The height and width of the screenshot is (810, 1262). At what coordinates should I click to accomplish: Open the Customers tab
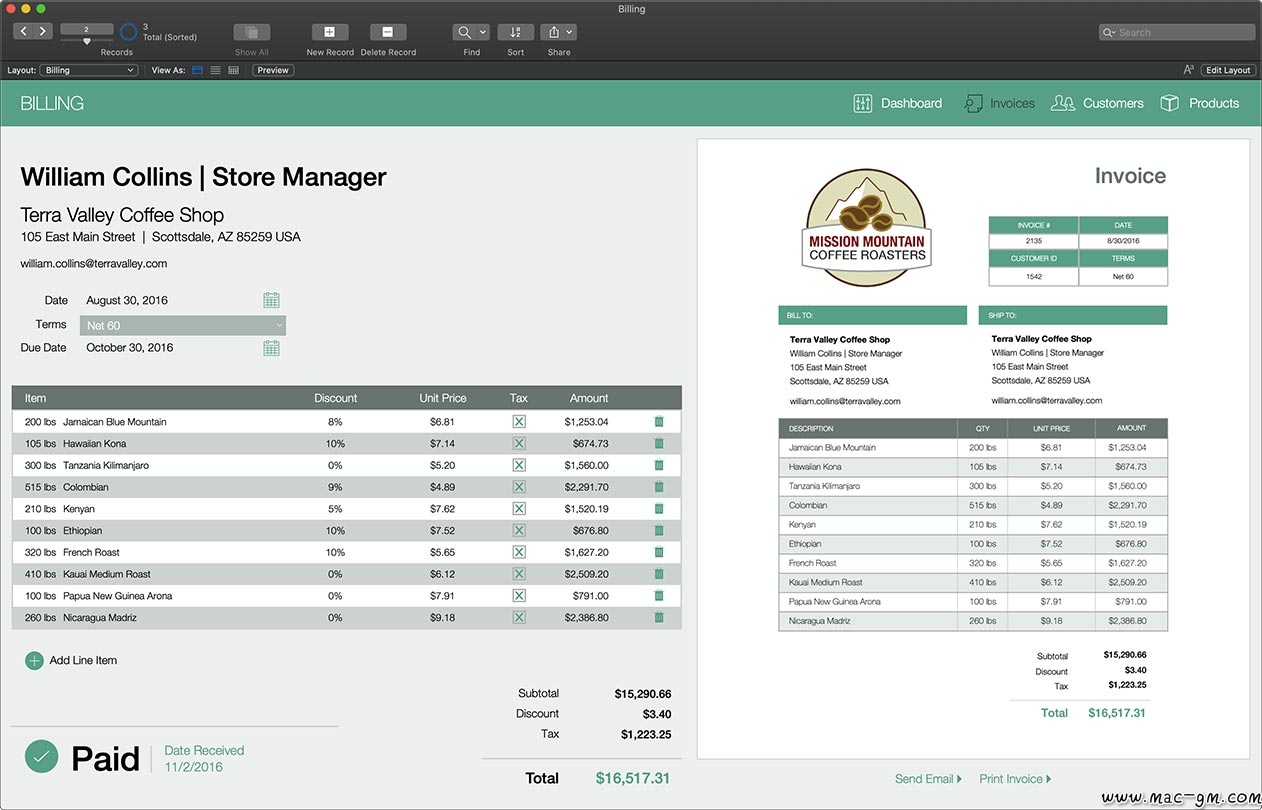coord(1097,103)
